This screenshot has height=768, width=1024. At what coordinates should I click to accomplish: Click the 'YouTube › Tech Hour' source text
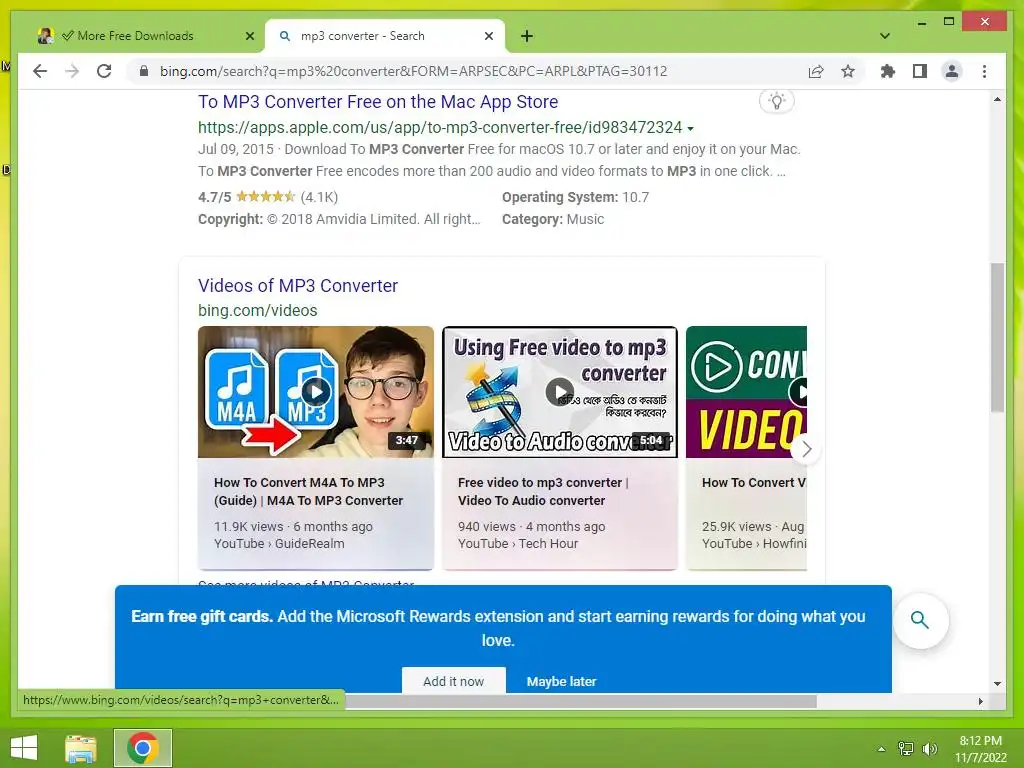518,543
